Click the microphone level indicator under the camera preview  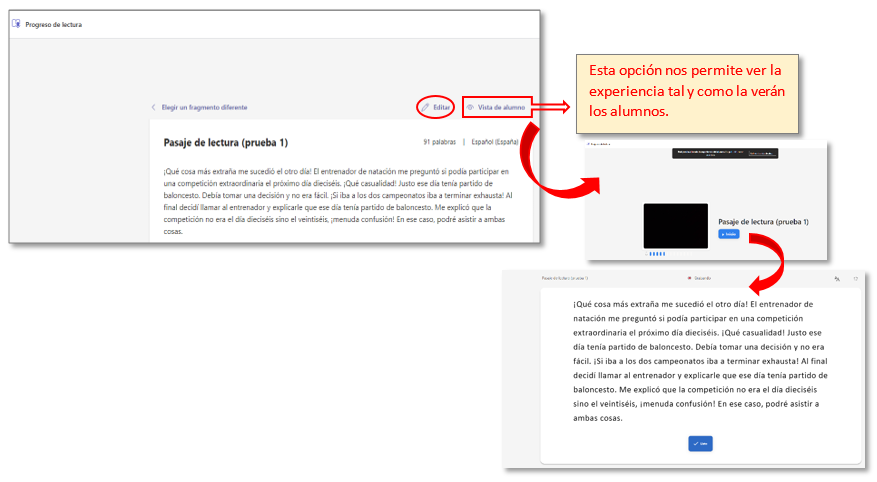pyautogui.click(x=657, y=254)
